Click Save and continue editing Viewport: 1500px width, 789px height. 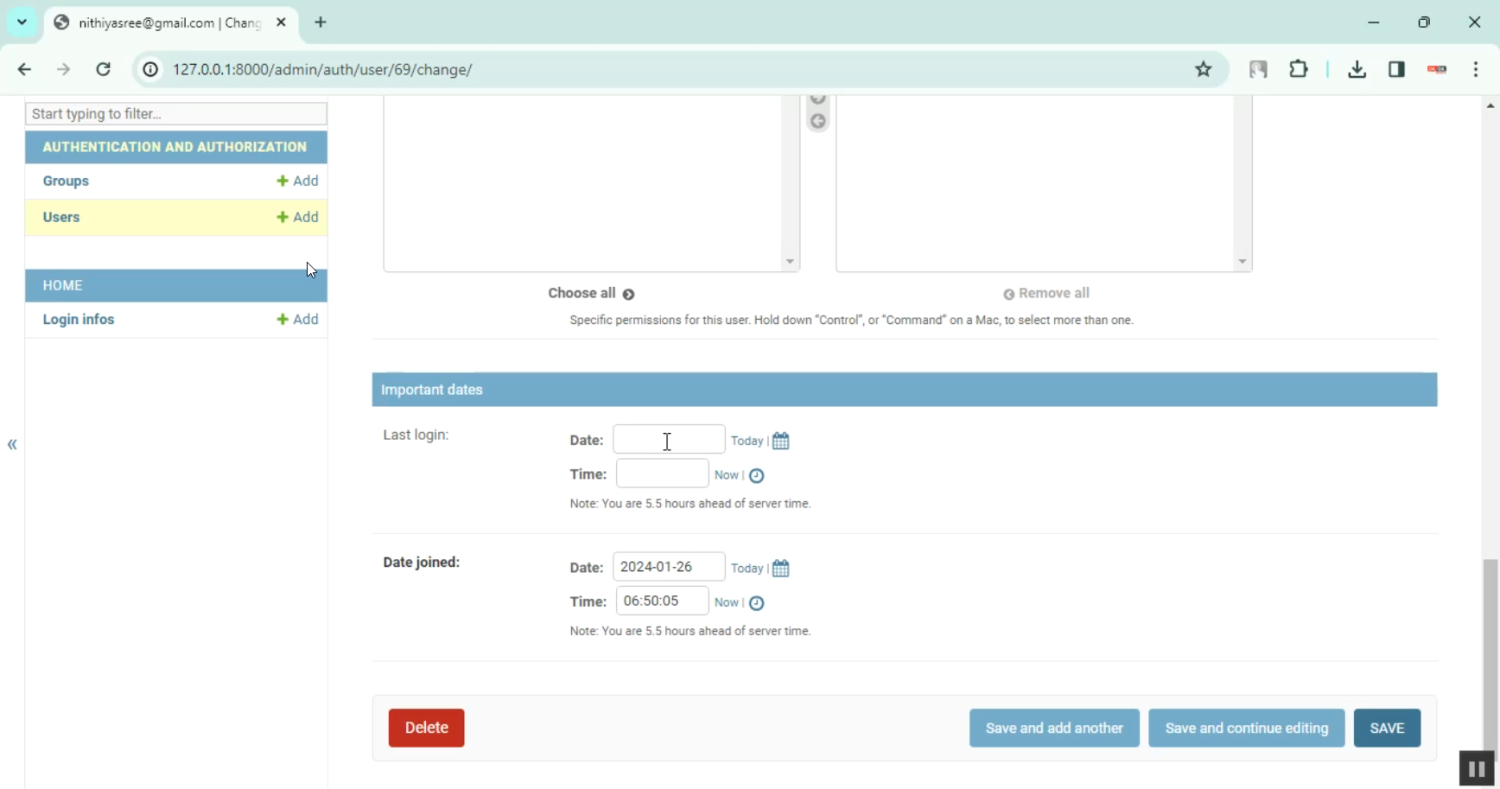pos(1246,728)
